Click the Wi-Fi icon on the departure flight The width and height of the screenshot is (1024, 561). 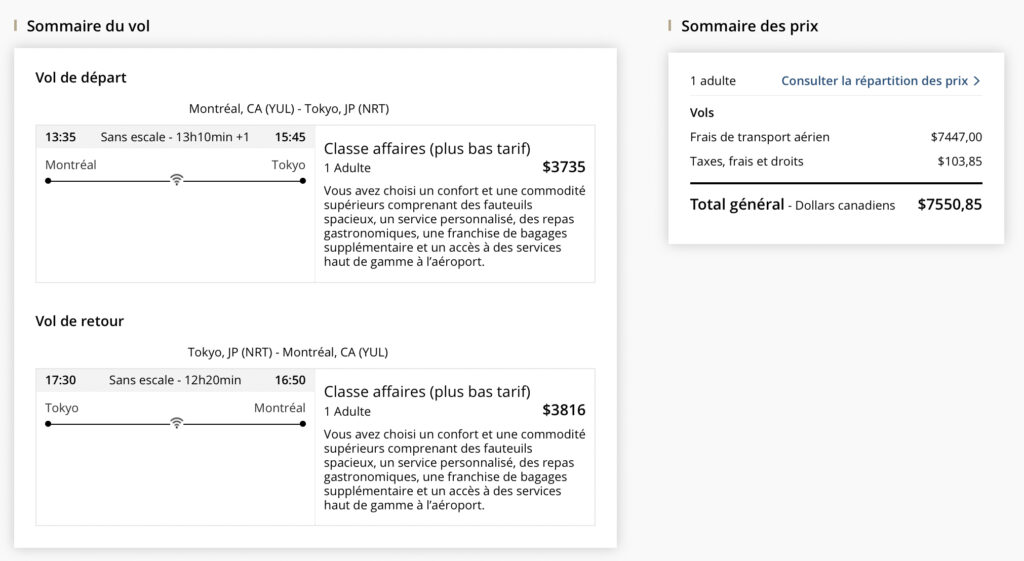click(x=176, y=180)
